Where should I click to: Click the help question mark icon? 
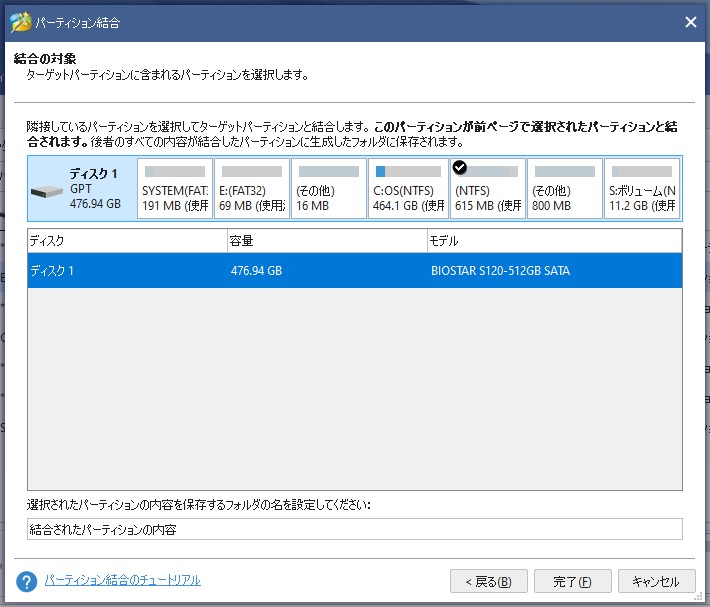[27, 581]
